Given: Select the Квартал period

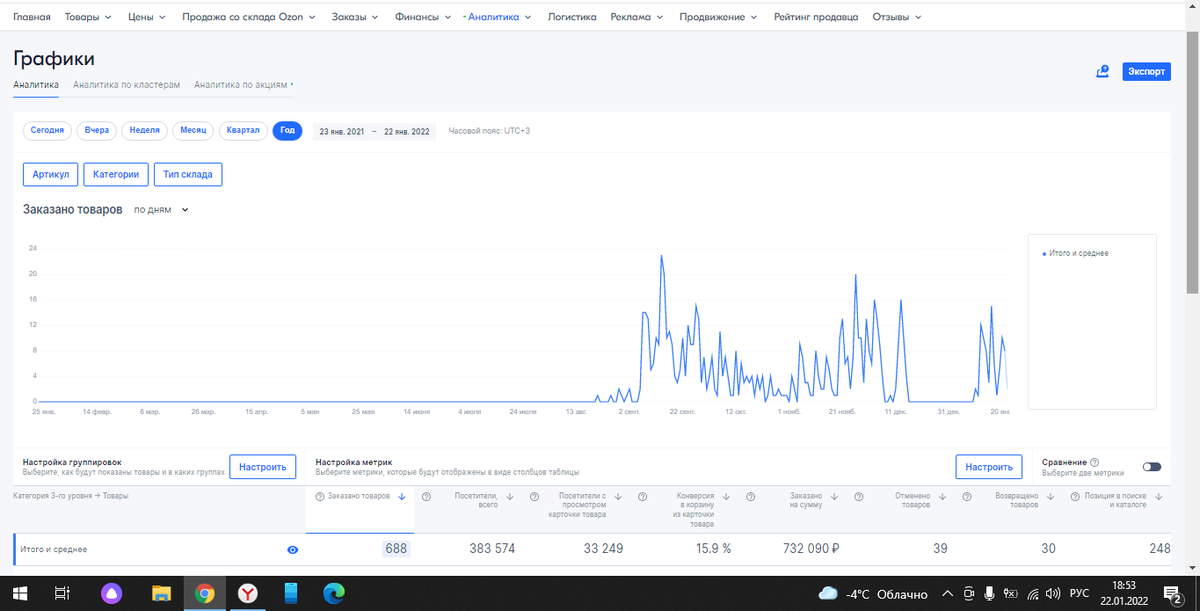Looking at the screenshot, I should (243, 131).
